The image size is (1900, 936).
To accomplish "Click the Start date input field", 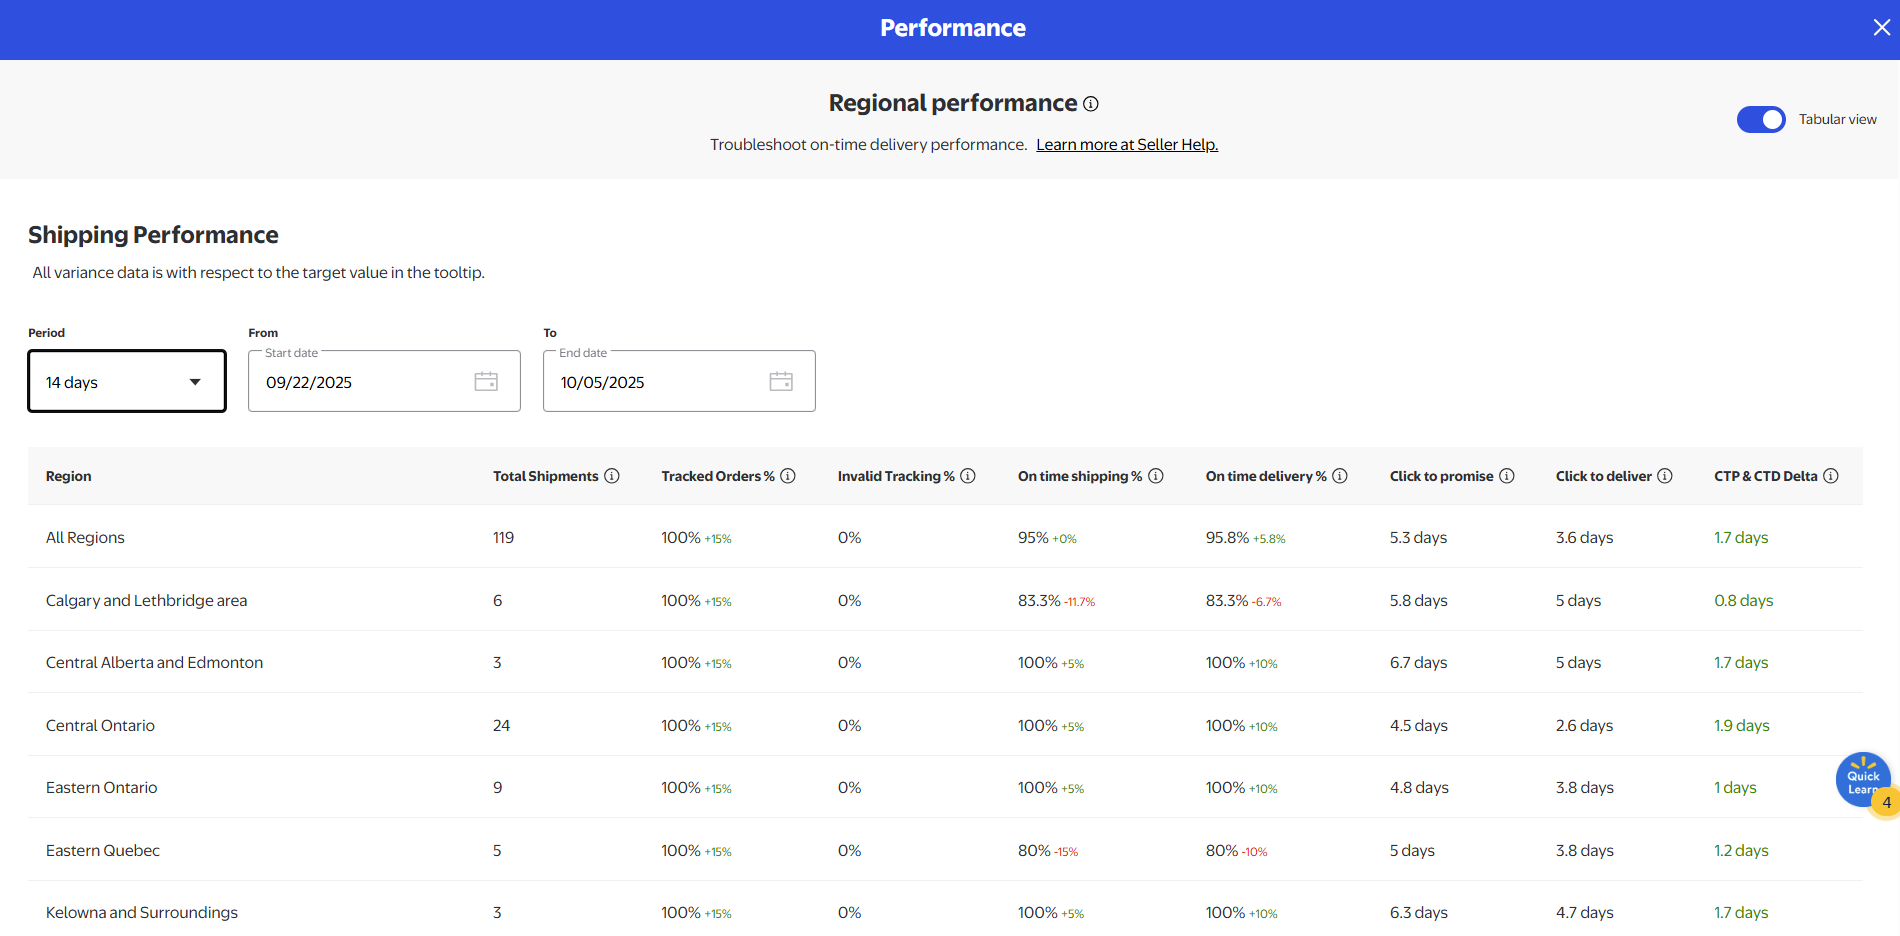I will click(x=360, y=382).
